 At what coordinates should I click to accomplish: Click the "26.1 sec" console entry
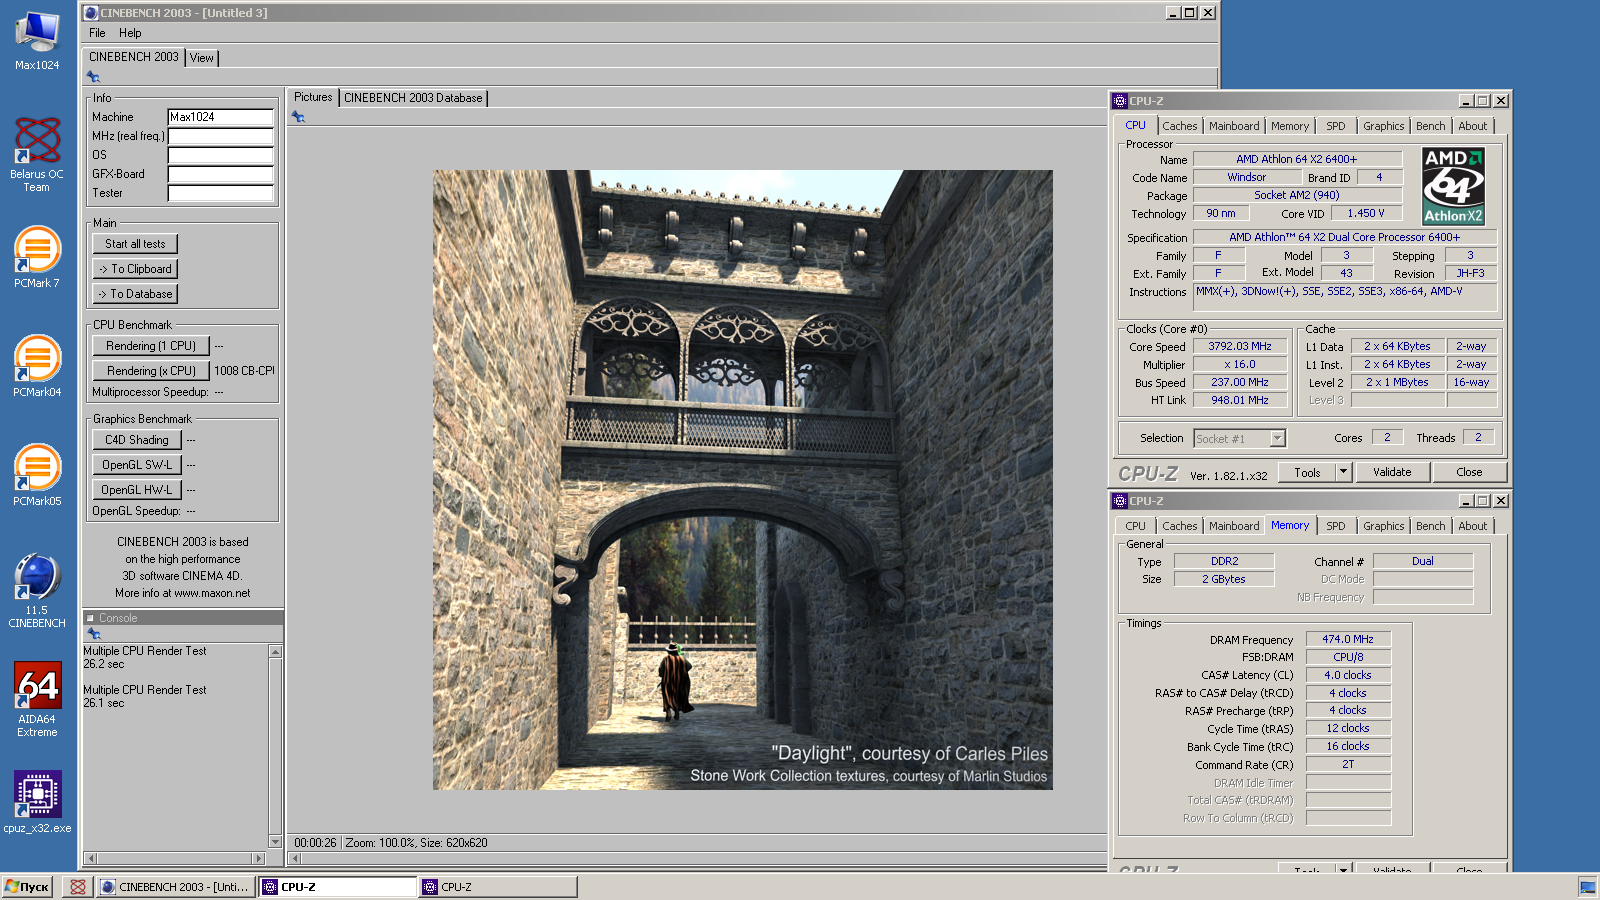(x=104, y=703)
